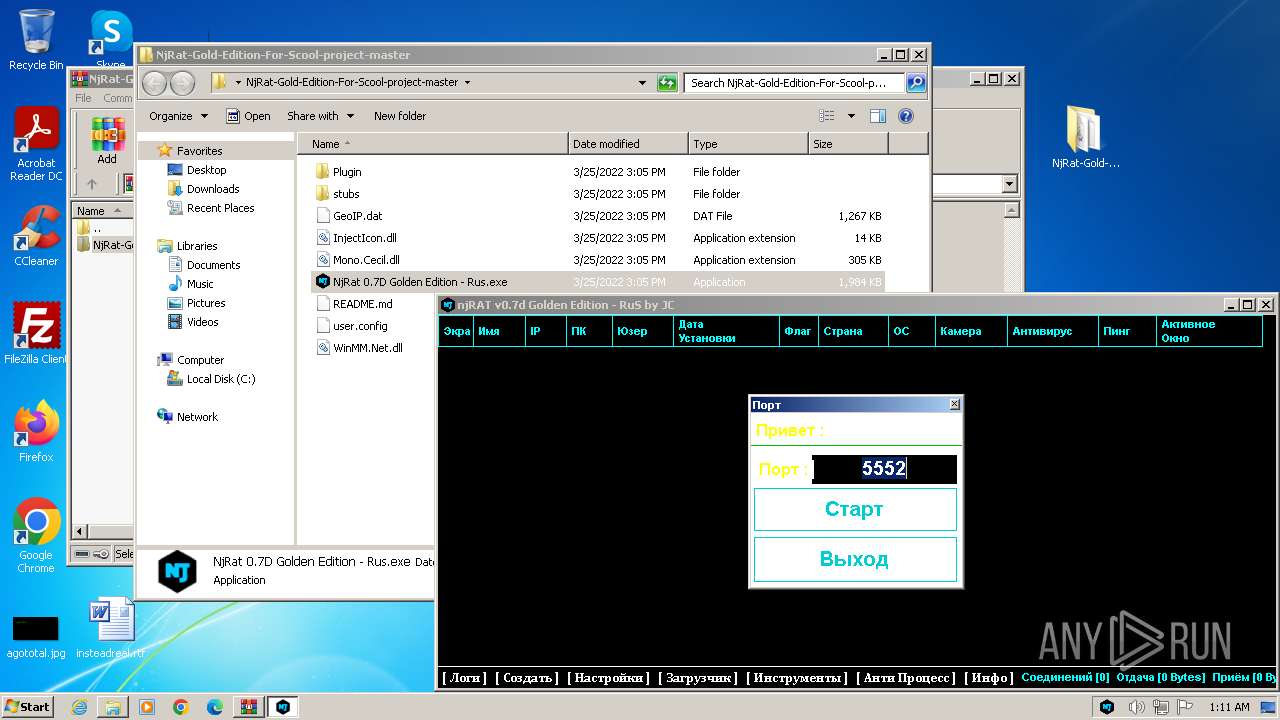Click Open in the Explorer toolbar

click(248, 116)
